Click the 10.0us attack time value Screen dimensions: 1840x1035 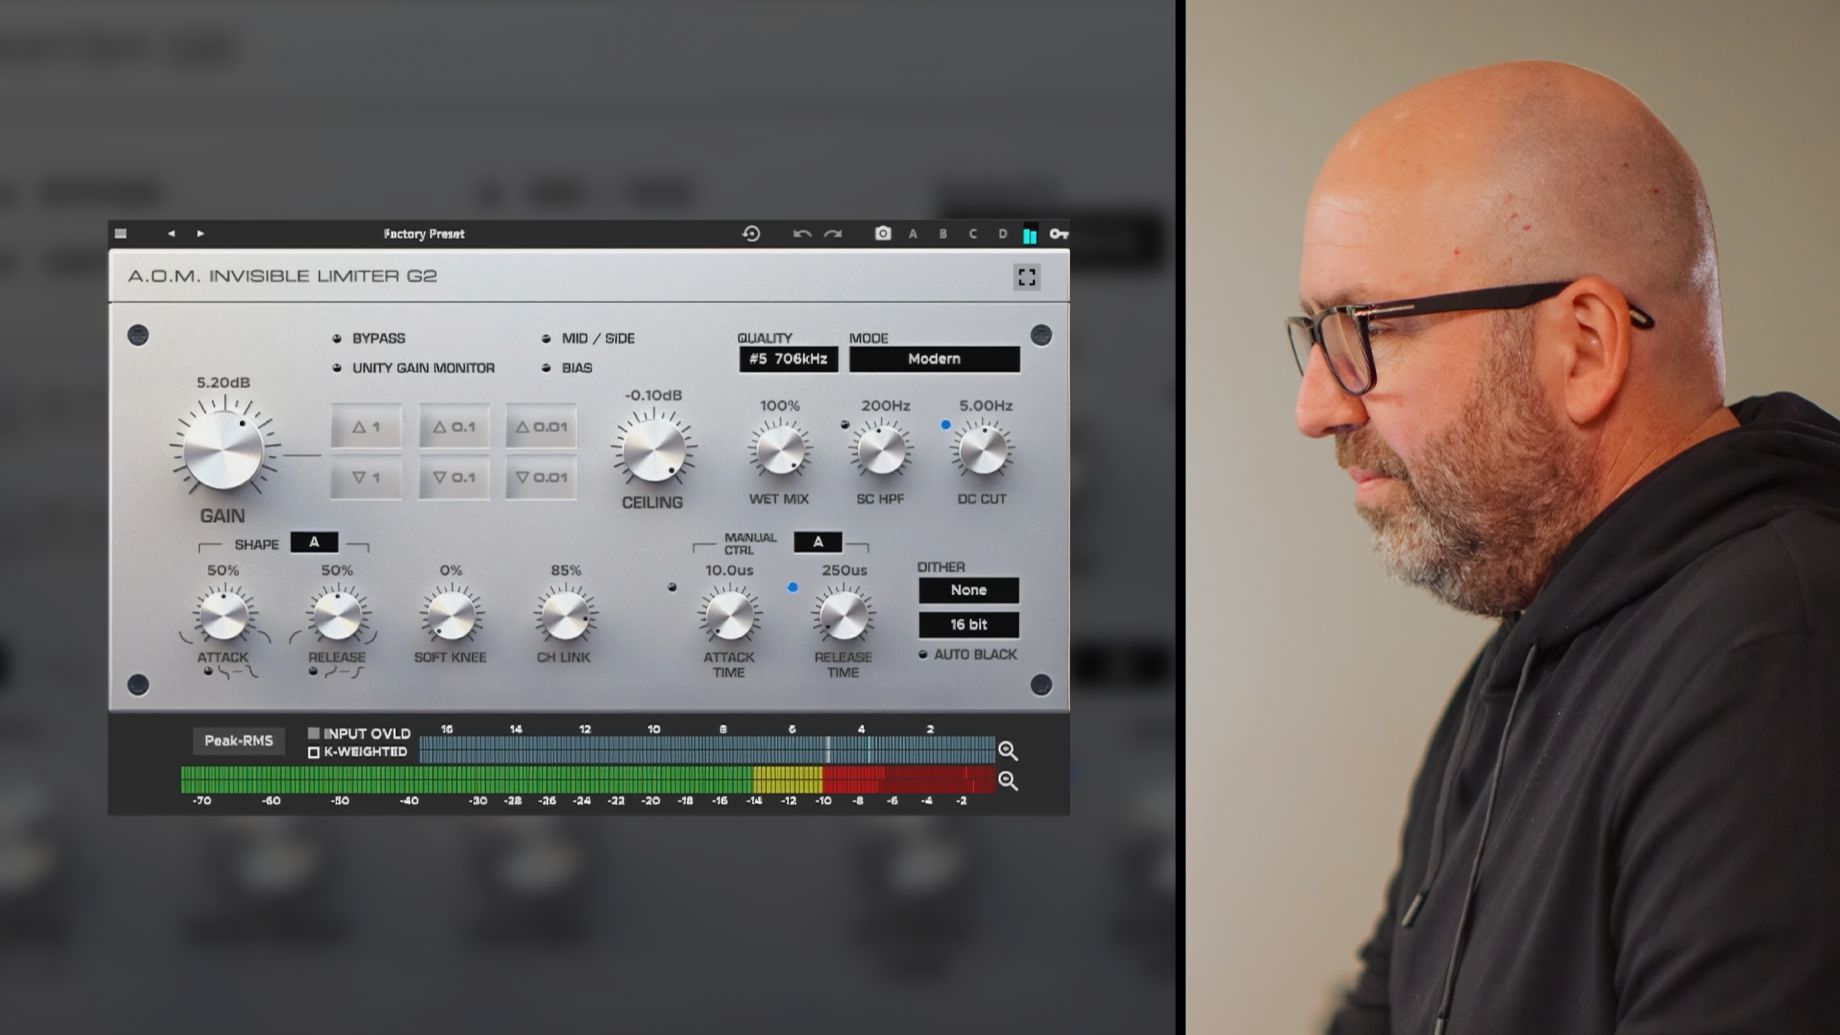(x=729, y=571)
